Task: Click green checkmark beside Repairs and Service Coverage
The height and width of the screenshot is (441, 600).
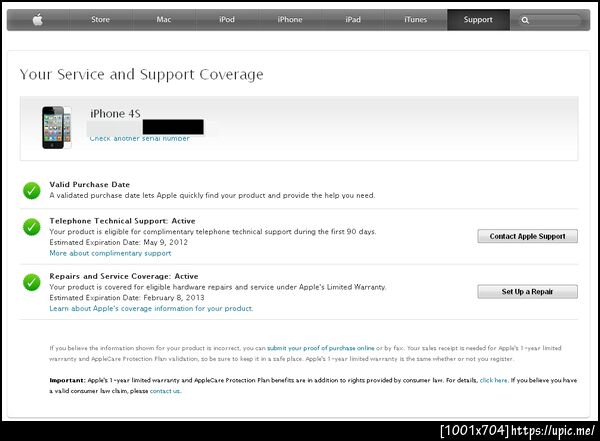Action: (32, 282)
